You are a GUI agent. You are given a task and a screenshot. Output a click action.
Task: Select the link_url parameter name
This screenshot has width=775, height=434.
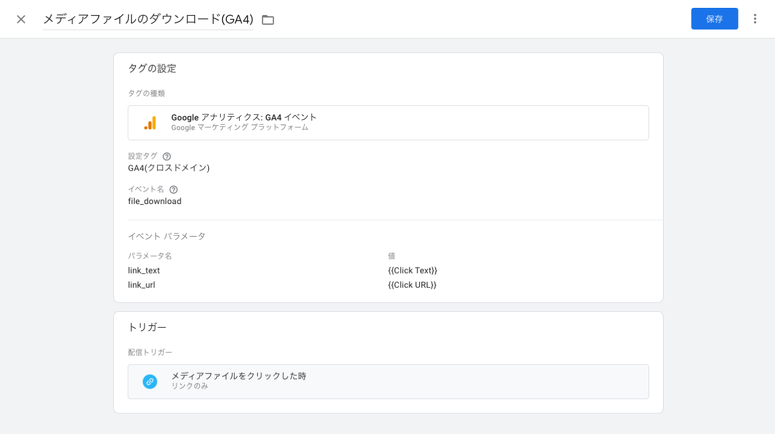142,285
